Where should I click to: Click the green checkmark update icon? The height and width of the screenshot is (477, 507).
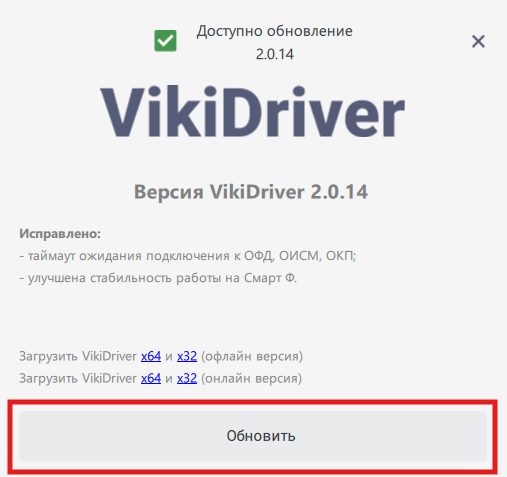point(165,41)
